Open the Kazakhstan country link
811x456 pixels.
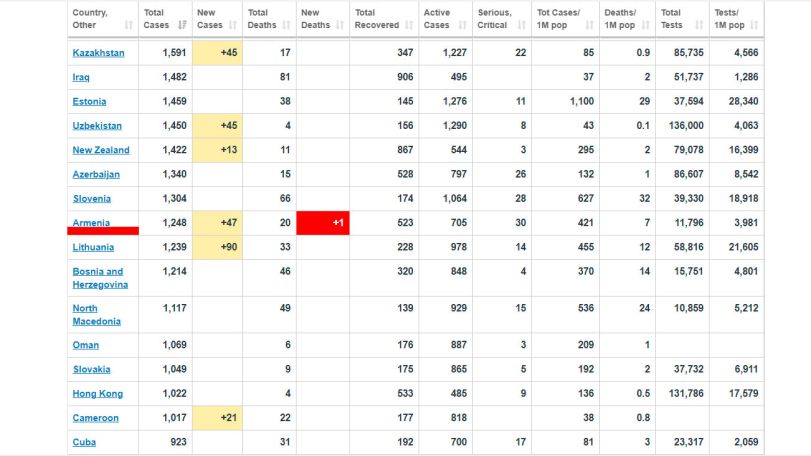(98, 53)
